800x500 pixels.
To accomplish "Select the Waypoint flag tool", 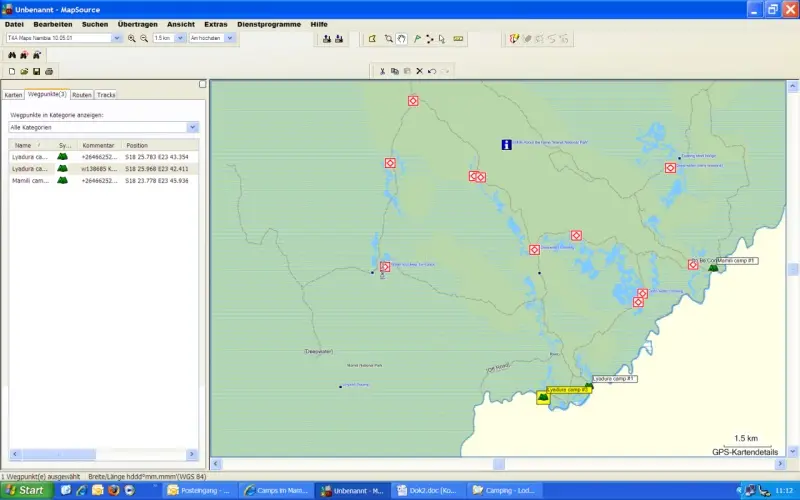I will click(417, 39).
